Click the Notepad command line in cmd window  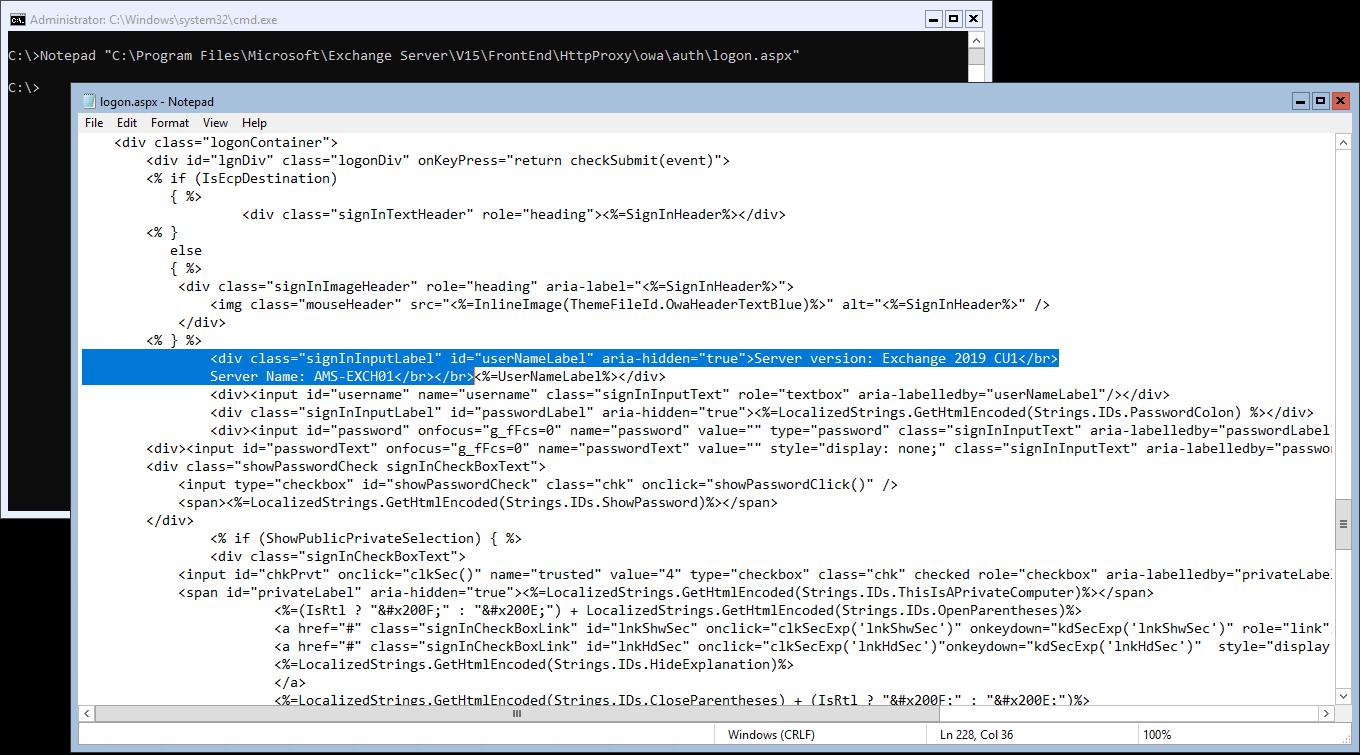pos(403,56)
